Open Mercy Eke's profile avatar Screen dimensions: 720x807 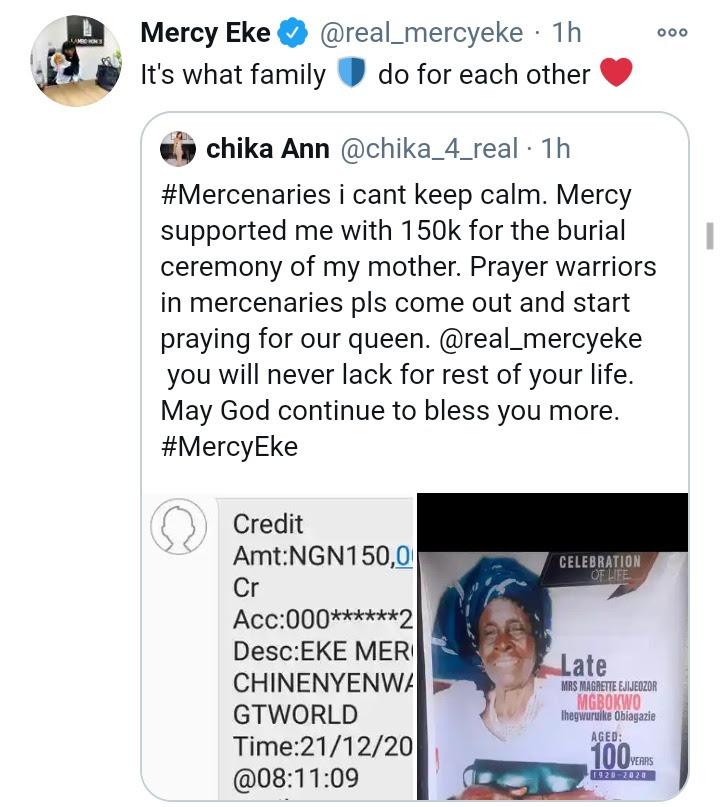(75, 60)
